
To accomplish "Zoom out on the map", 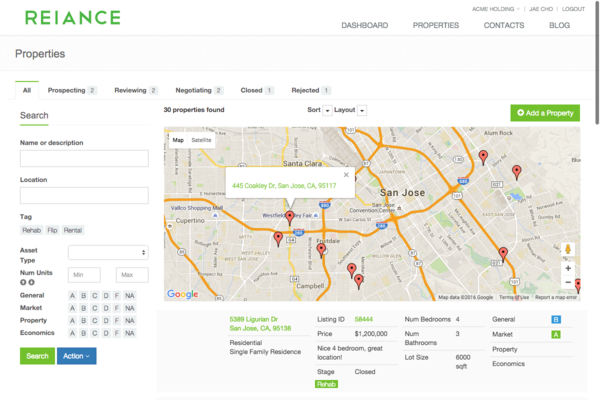I will point(568,282).
